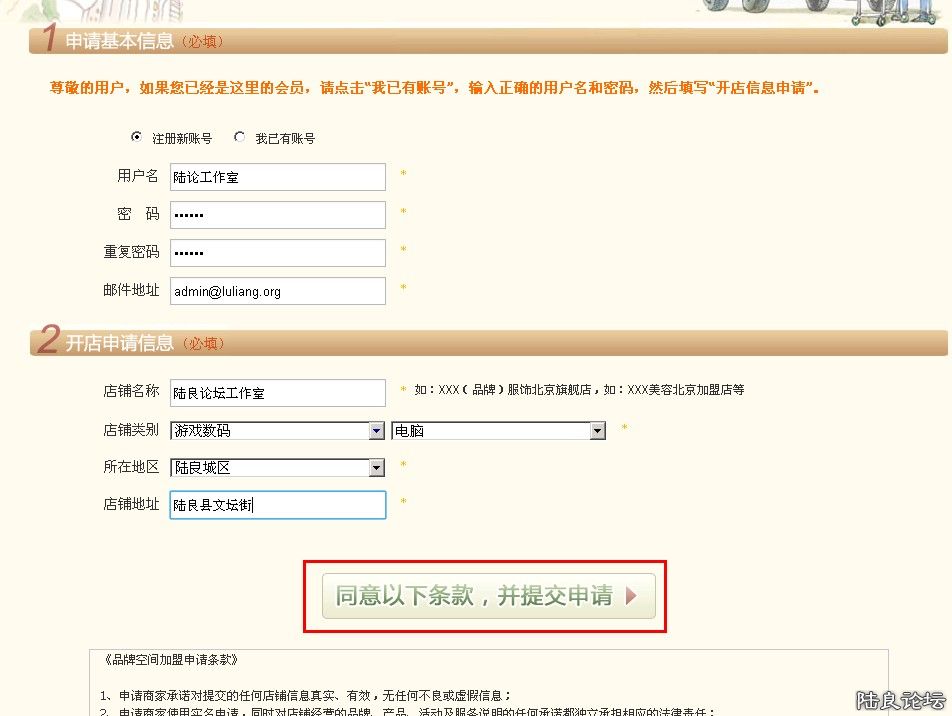Click the 重复密码 confirmation field
The height and width of the screenshot is (716, 952).
(x=277, y=253)
